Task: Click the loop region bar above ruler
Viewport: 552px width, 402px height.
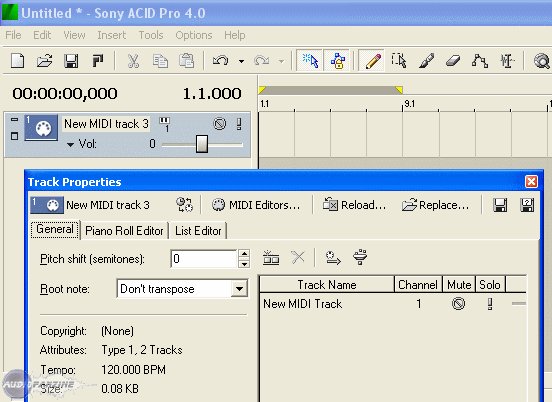Action: point(330,90)
